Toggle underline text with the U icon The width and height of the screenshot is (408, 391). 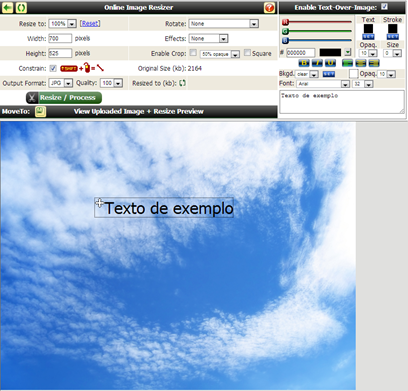[330, 63]
